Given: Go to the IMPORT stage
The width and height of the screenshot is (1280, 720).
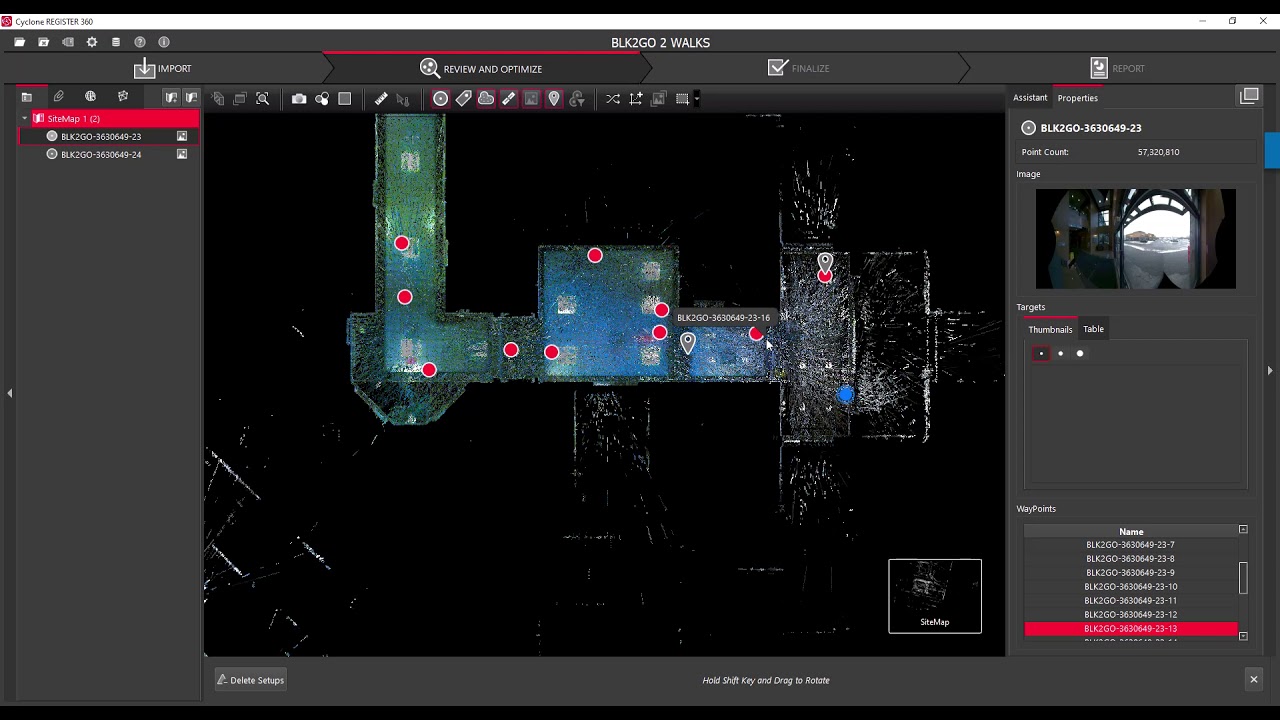Looking at the screenshot, I should [x=162, y=68].
